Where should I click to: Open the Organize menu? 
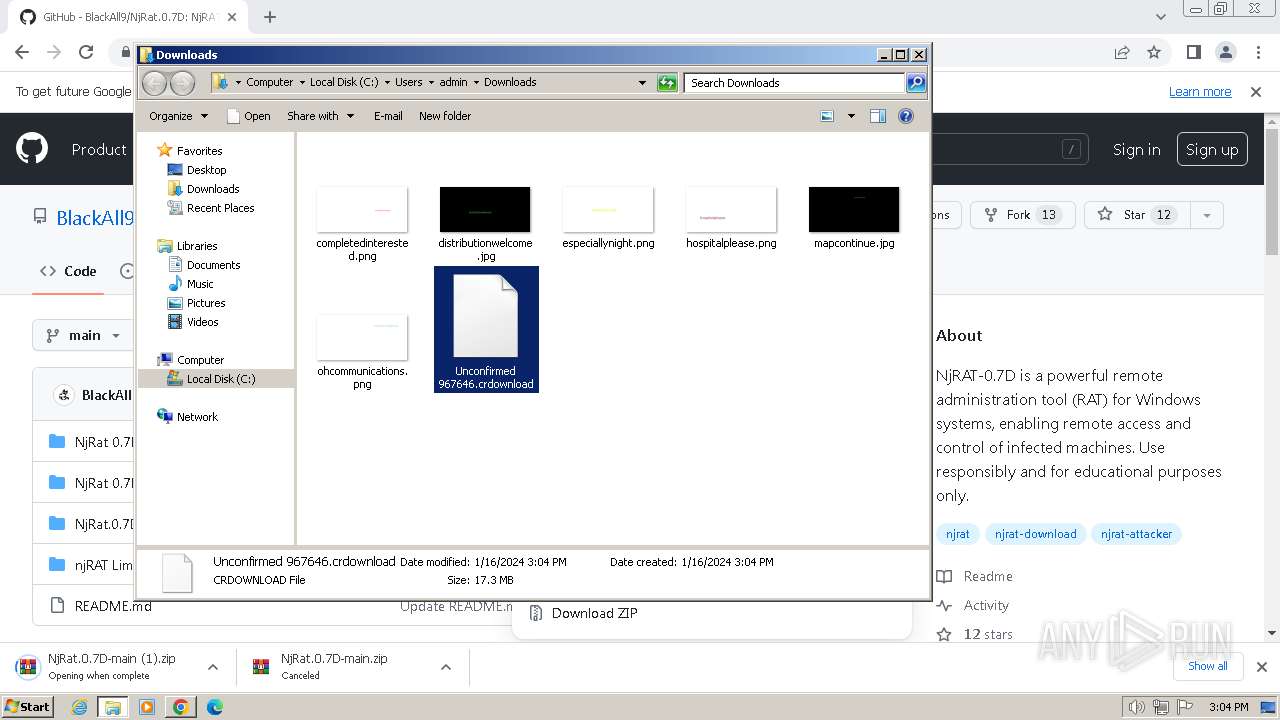[x=179, y=116]
